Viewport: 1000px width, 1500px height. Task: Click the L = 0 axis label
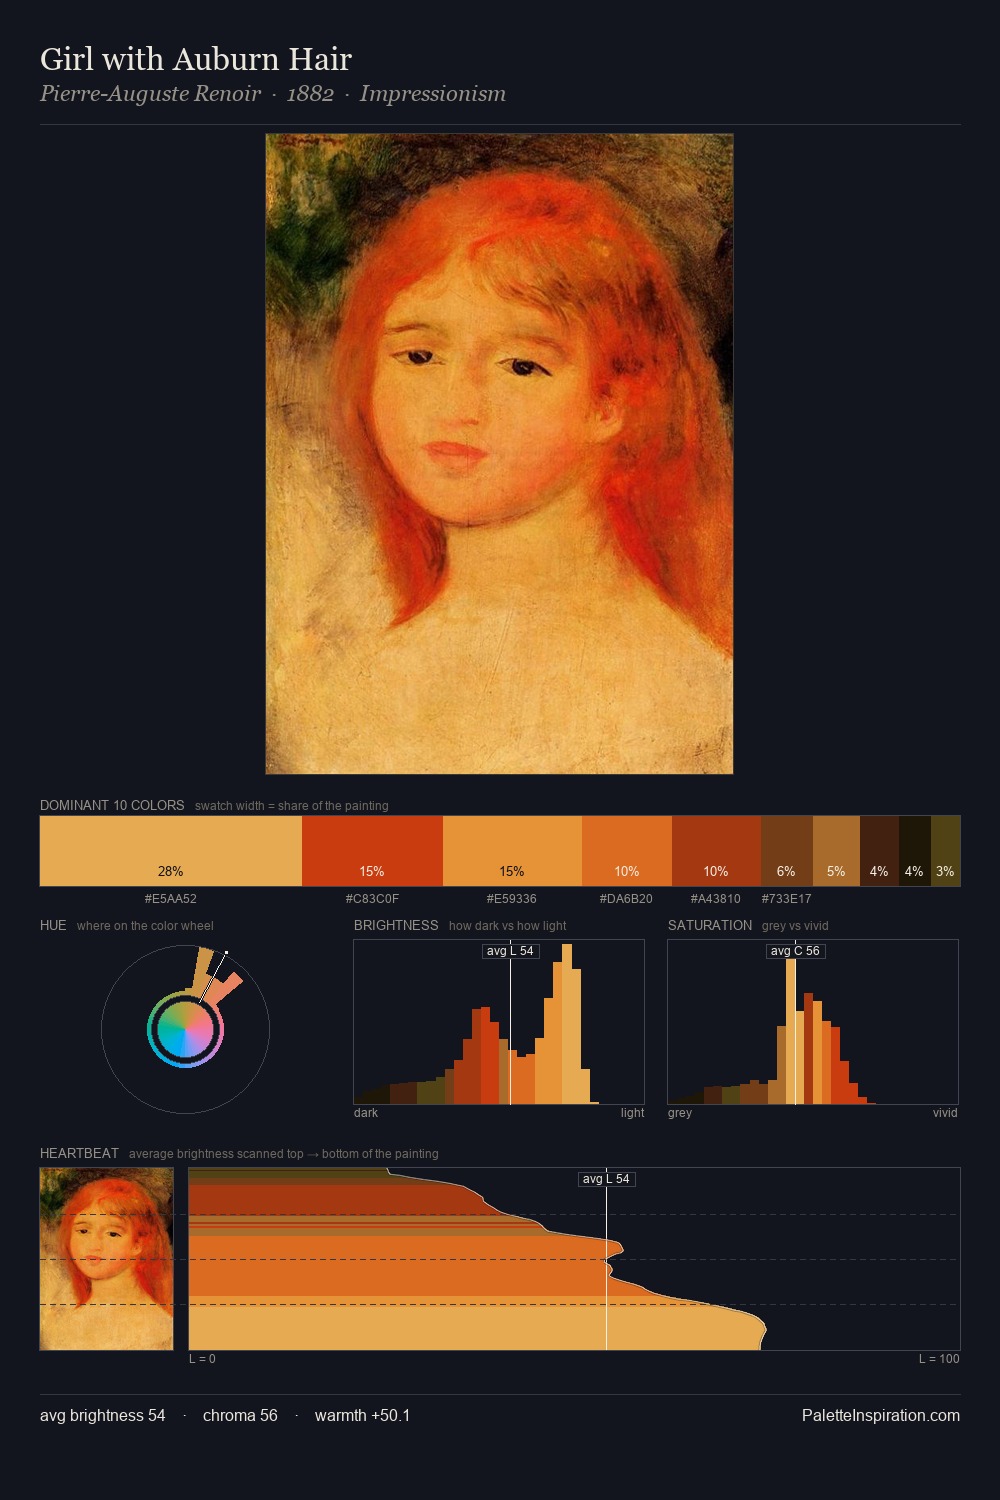(x=202, y=1359)
